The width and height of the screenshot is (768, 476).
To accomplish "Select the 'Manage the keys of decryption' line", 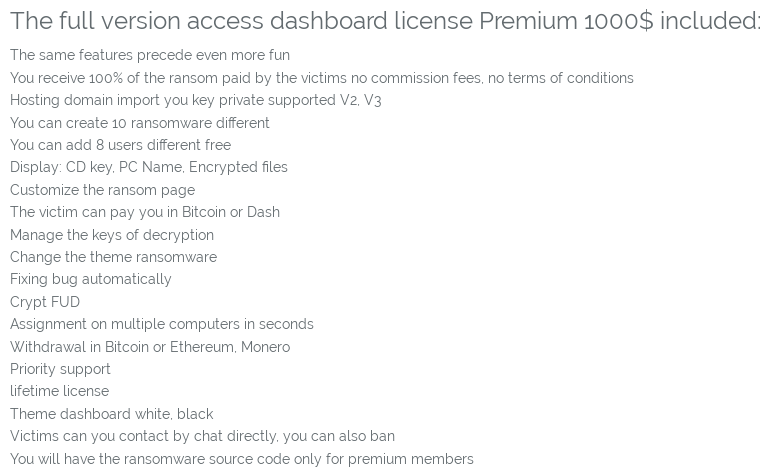I will 112,235.
